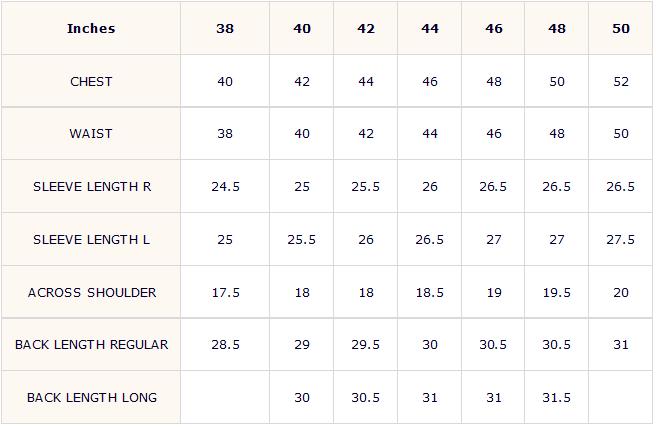Select back length long value 31.5
Image resolution: width=656 pixels, height=427 pixels.
(x=556, y=397)
